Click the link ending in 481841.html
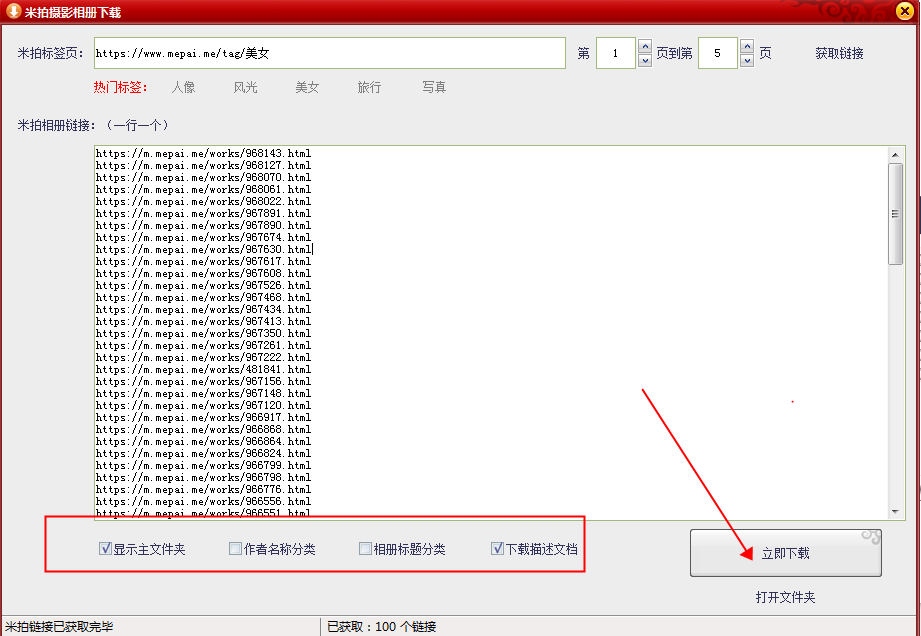 [x=203, y=369]
